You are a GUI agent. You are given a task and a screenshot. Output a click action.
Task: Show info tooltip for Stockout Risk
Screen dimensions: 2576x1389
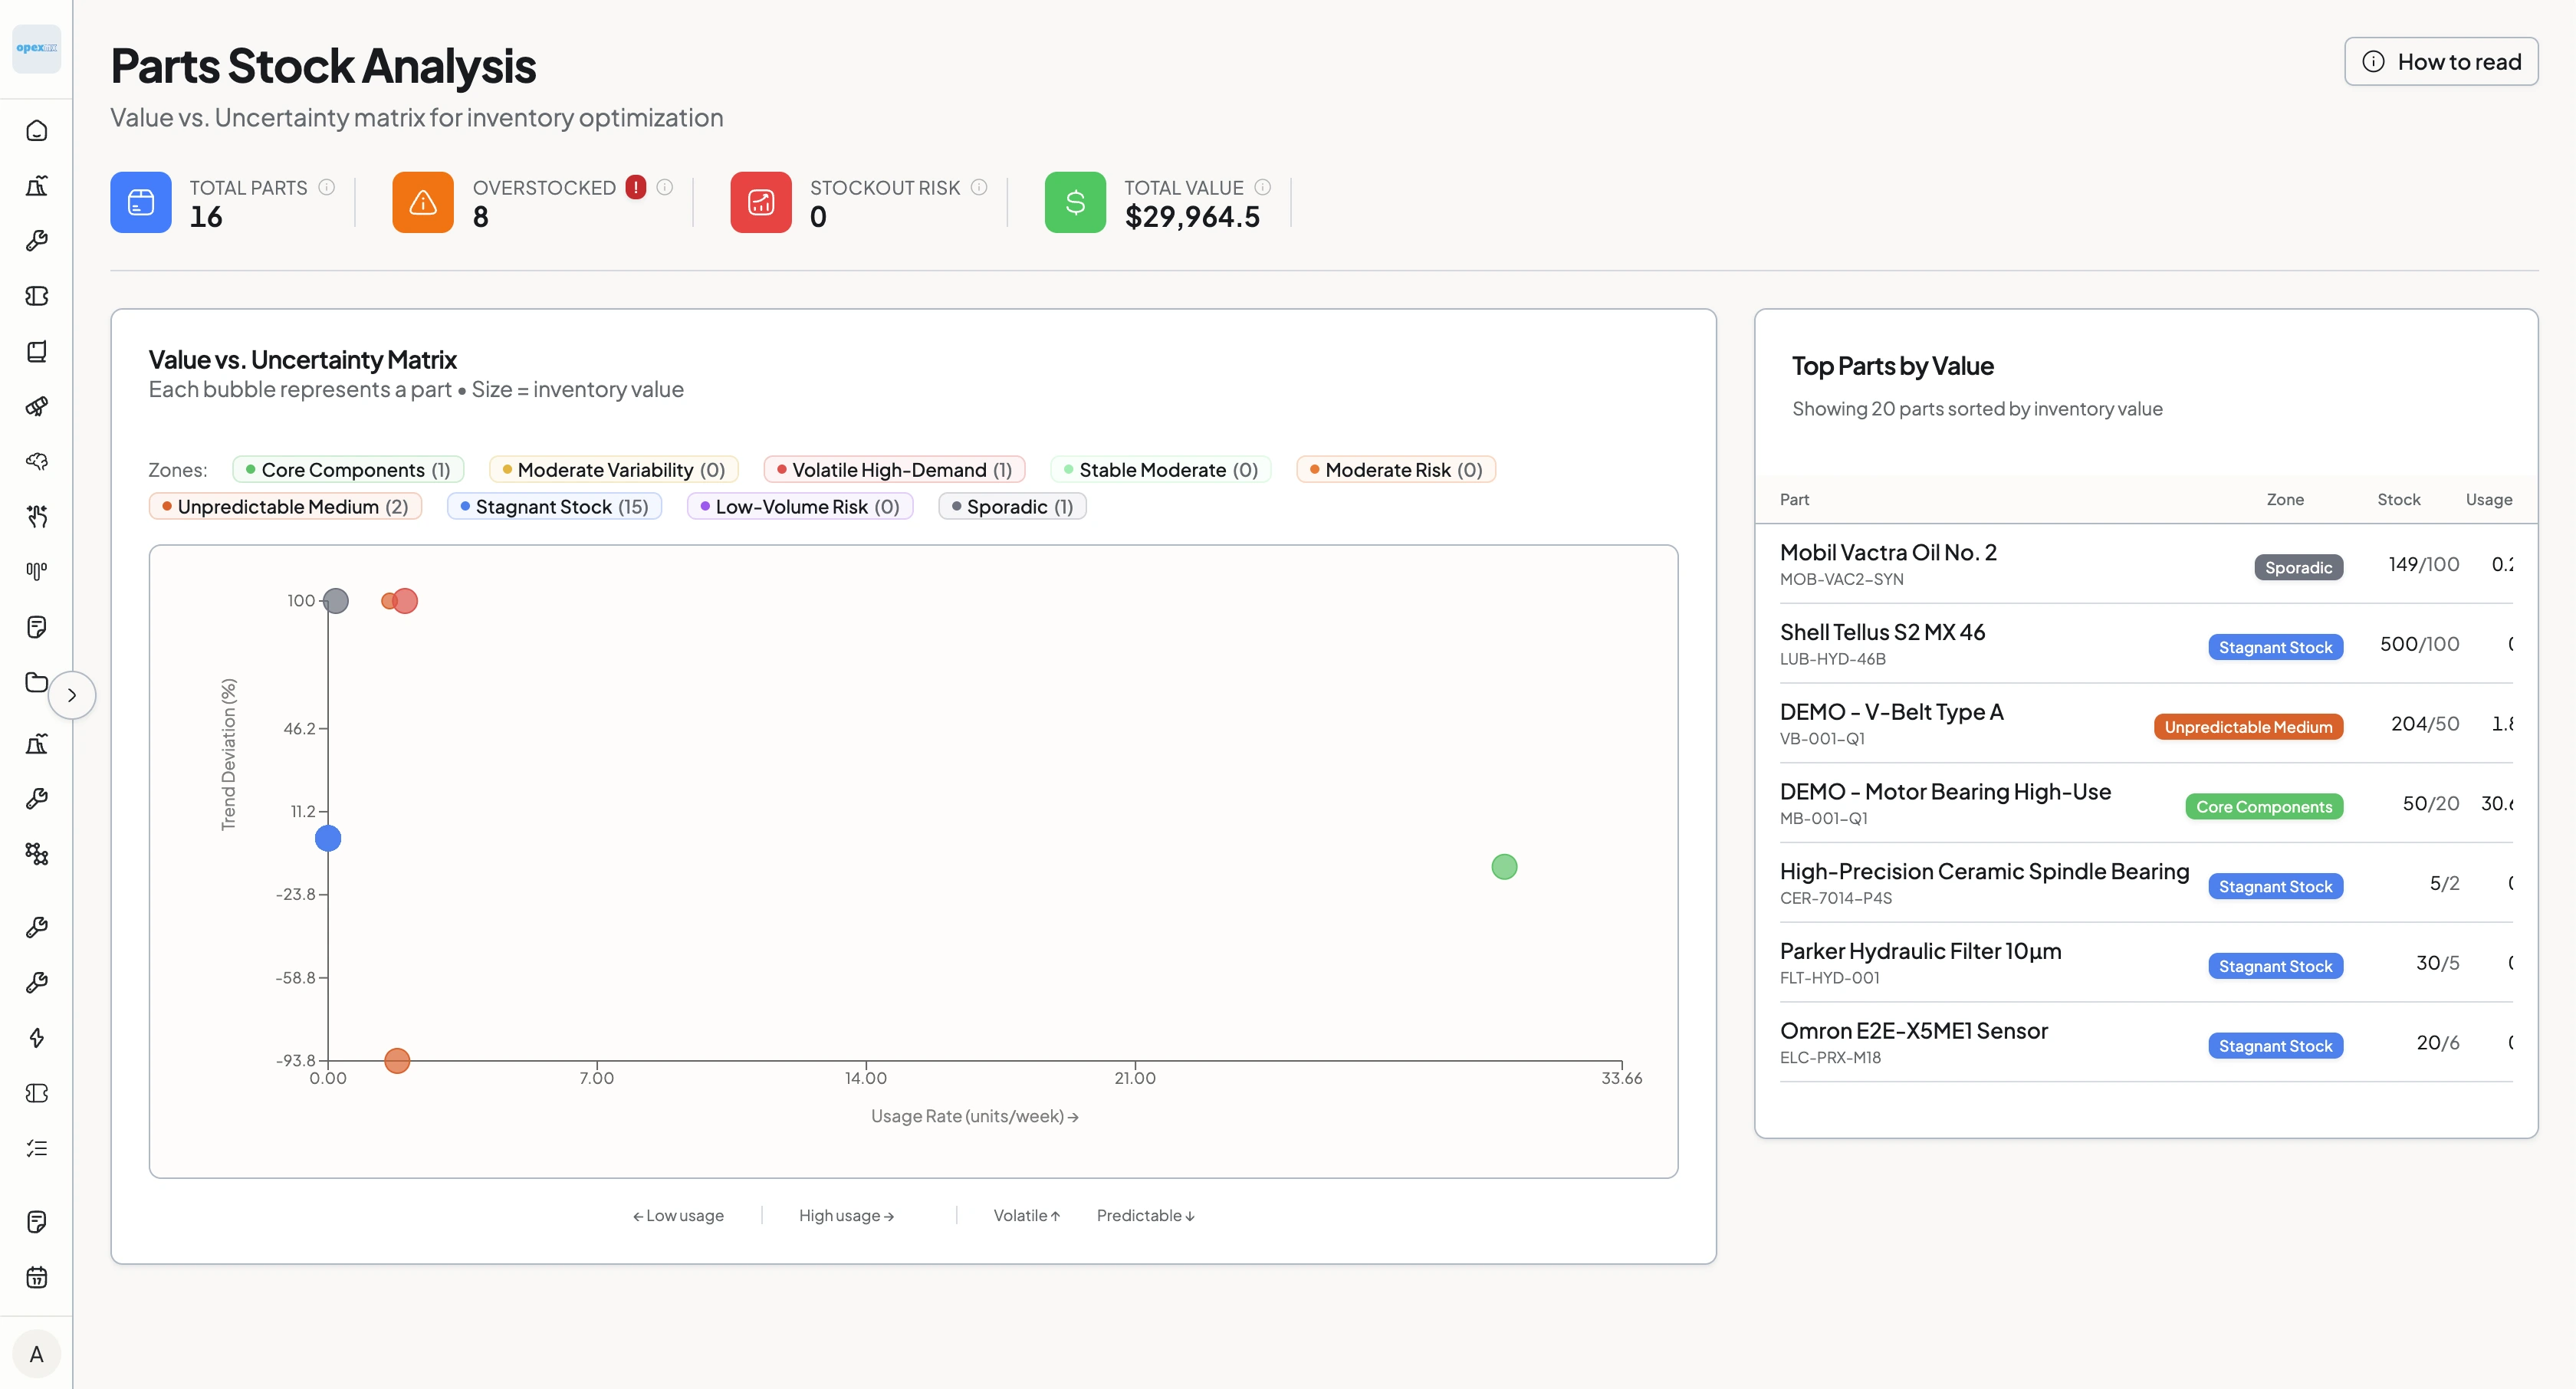[x=979, y=187]
